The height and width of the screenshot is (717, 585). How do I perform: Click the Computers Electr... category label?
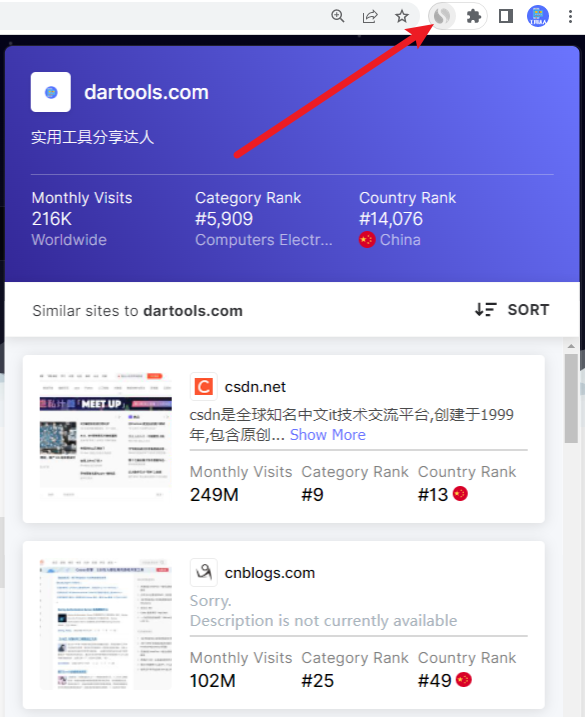click(264, 240)
